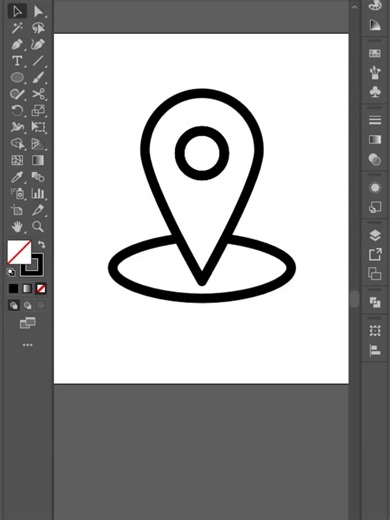390x520 pixels.
Task: Select the Shaper tool
Action: click(17, 94)
